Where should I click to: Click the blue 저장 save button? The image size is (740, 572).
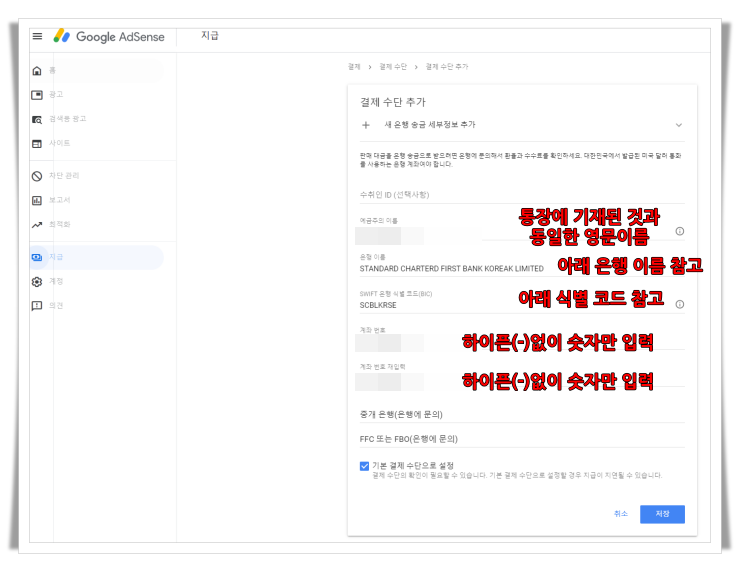pyautogui.click(x=662, y=514)
